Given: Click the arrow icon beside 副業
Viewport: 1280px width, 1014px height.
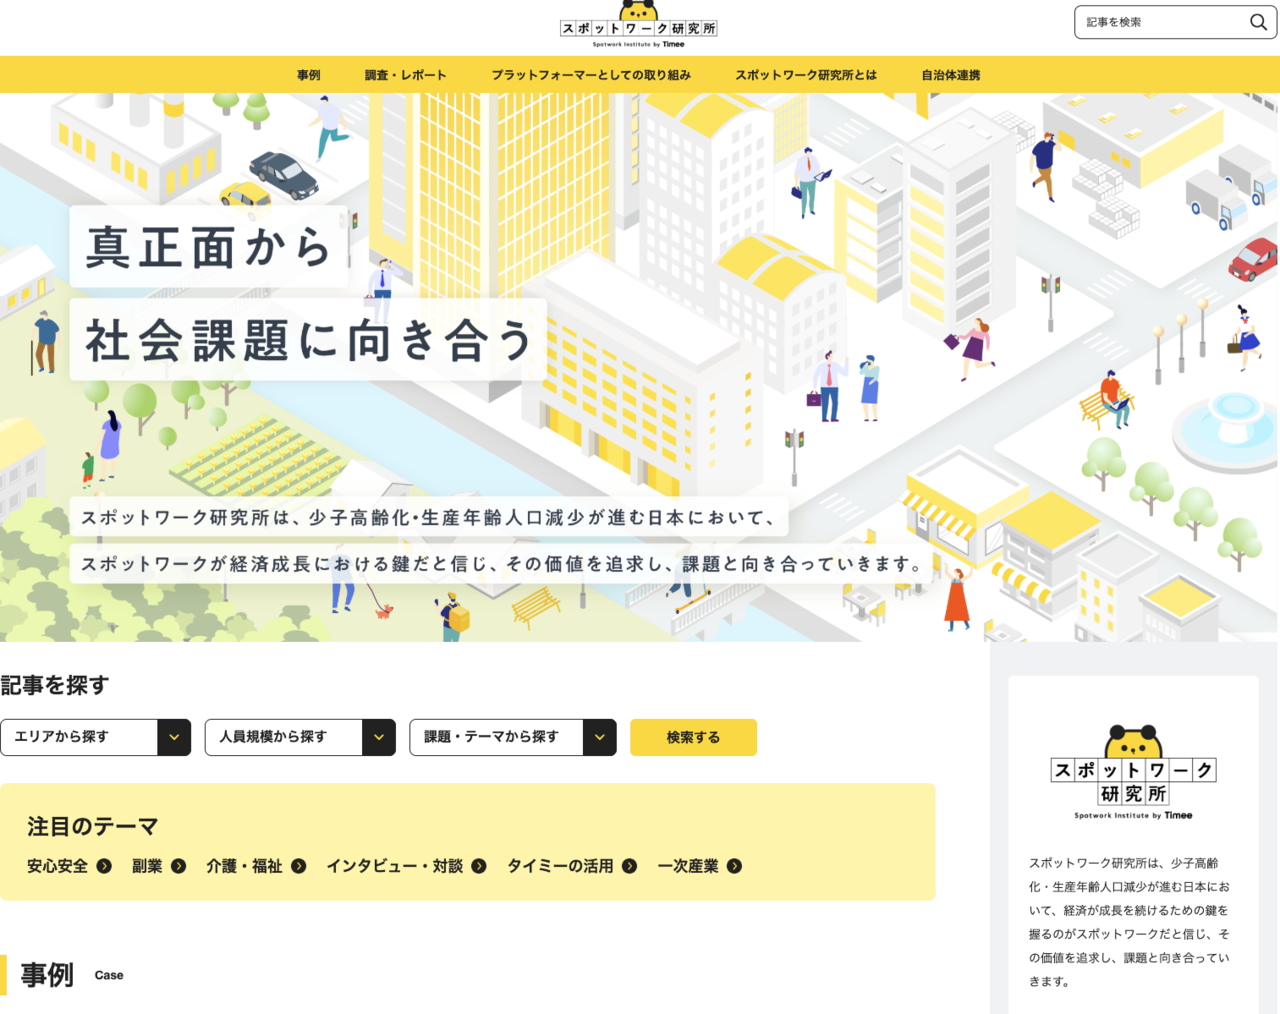Looking at the screenshot, I should pyautogui.click(x=178, y=866).
